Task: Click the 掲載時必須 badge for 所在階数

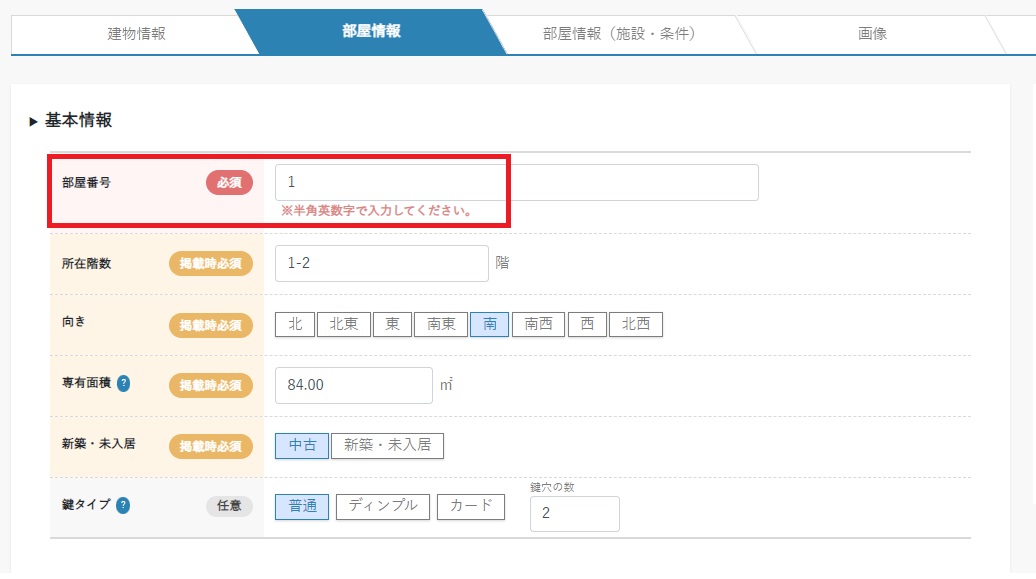Action: [211, 264]
